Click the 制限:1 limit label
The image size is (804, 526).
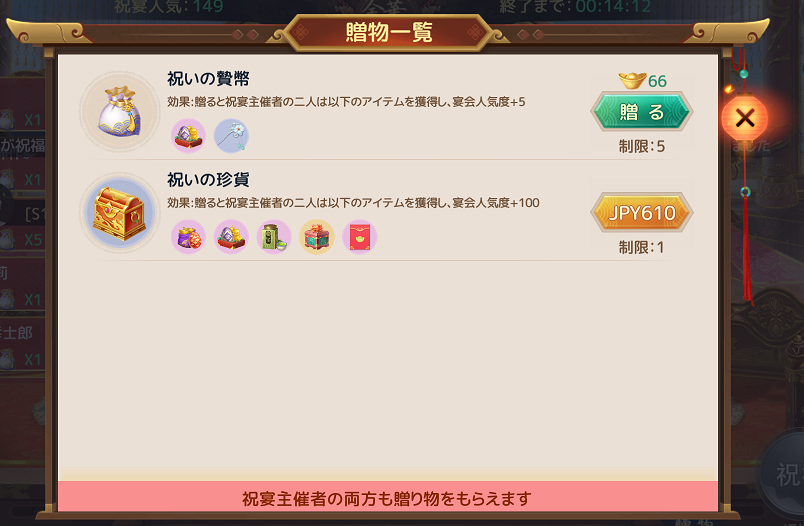641,248
